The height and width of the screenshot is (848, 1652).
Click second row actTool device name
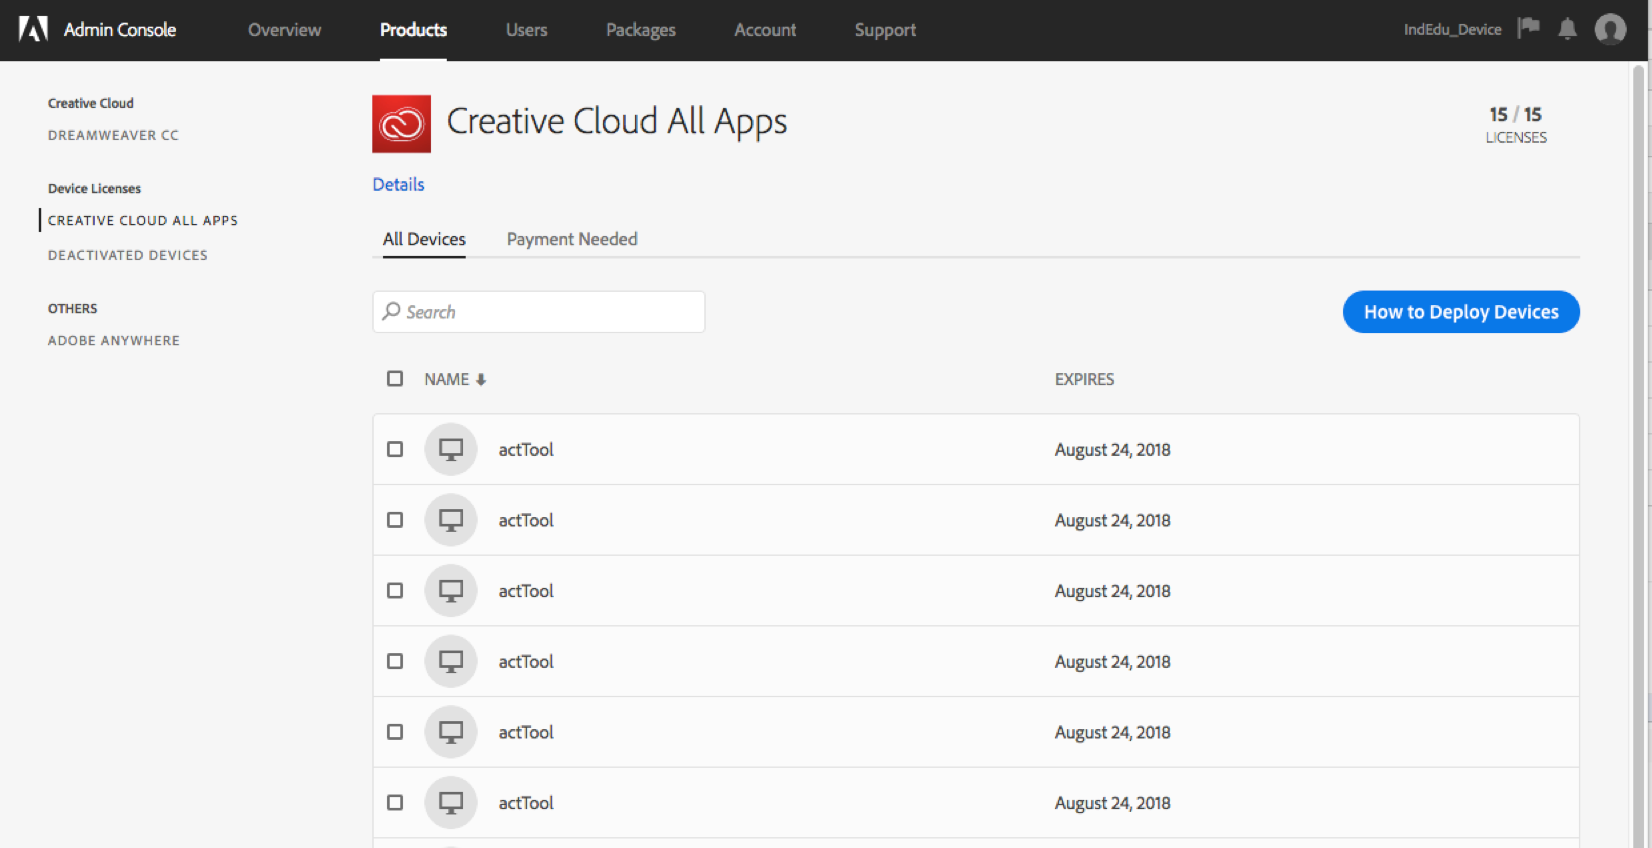(526, 520)
